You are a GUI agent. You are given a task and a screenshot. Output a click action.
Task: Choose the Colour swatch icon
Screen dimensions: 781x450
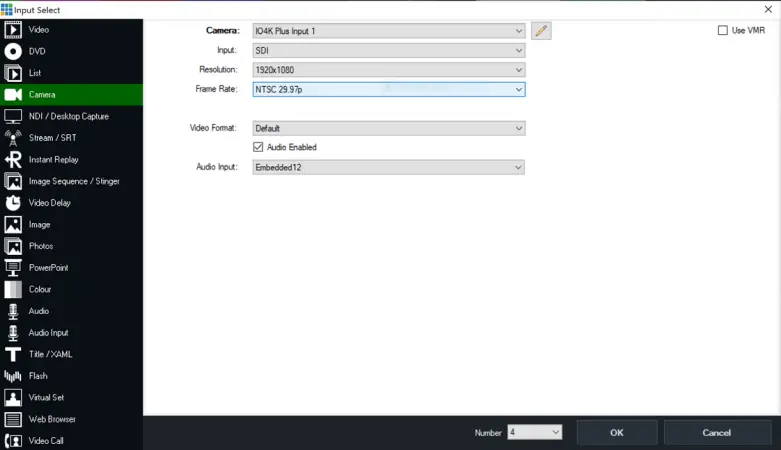[x=13, y=290]
